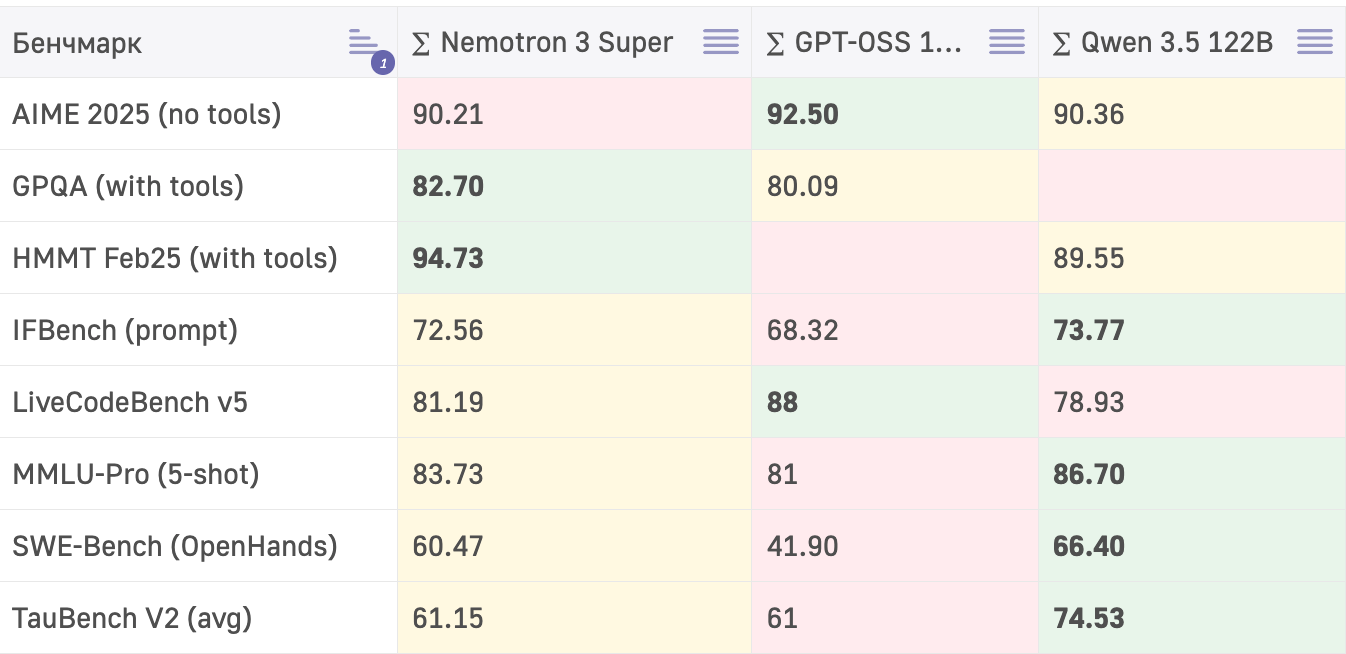Select the AIME 2025 (no tools) row label

click(x=147, y=114)
